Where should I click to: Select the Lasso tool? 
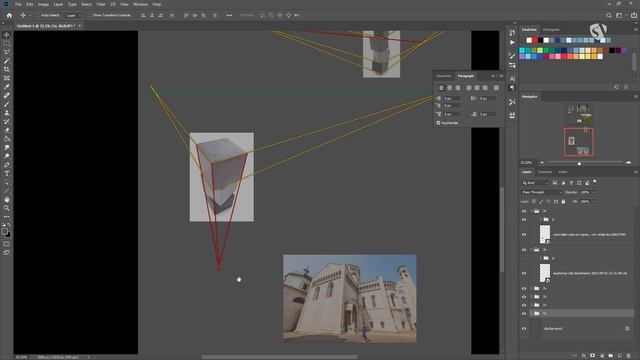click(7, 52)
